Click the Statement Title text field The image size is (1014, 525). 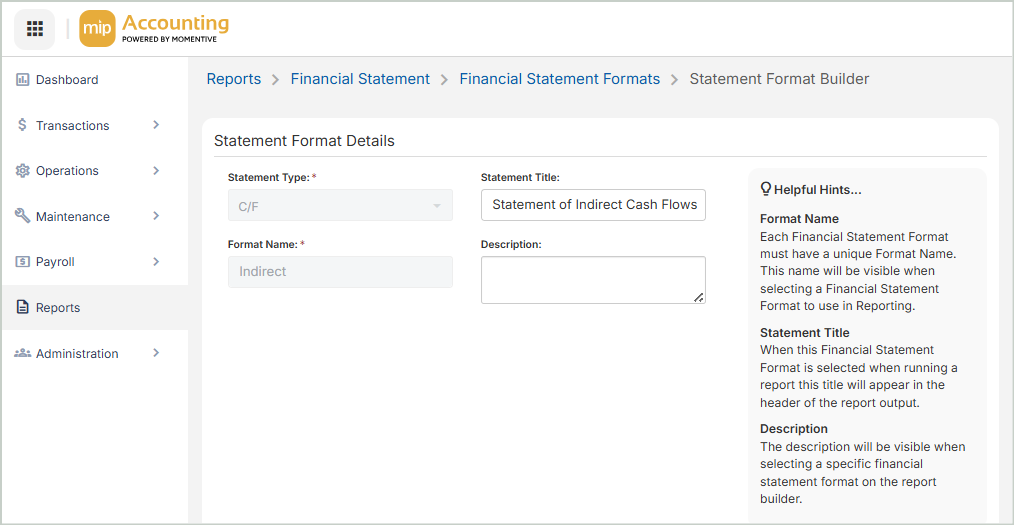[x=593, y=205]
